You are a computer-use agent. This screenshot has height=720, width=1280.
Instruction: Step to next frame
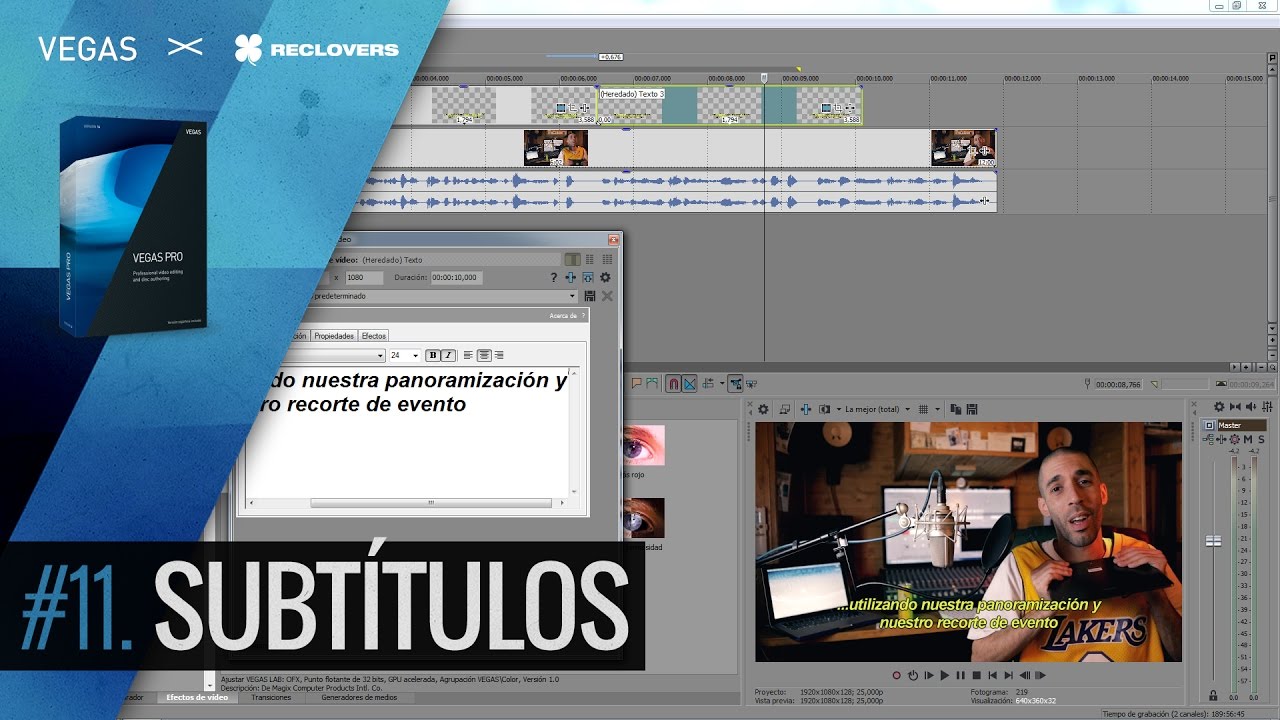click(1041, 675)
